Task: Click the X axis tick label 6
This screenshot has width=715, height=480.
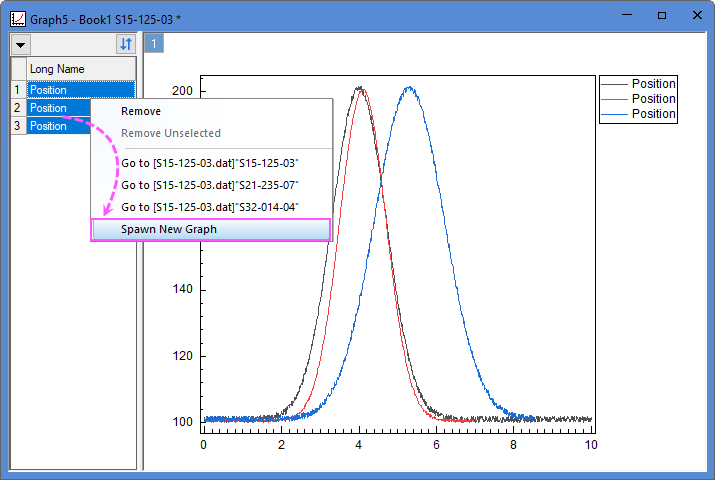Action: point(436,445)
